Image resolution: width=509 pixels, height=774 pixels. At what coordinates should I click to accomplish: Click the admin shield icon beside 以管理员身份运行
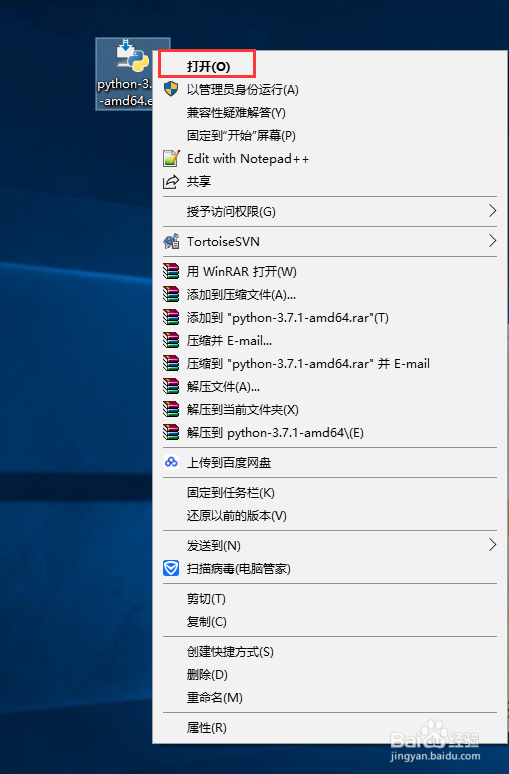171,89
